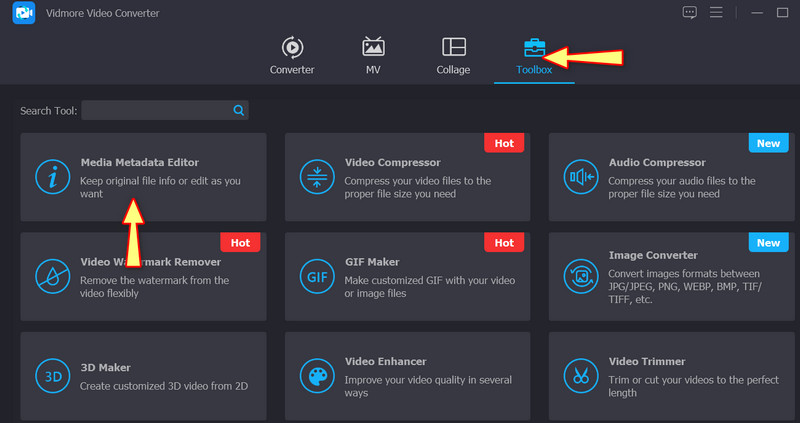The width and height of the screenshot is (800, 423).
Task: Click the Image Converter icon
Action: click(581, 276)
